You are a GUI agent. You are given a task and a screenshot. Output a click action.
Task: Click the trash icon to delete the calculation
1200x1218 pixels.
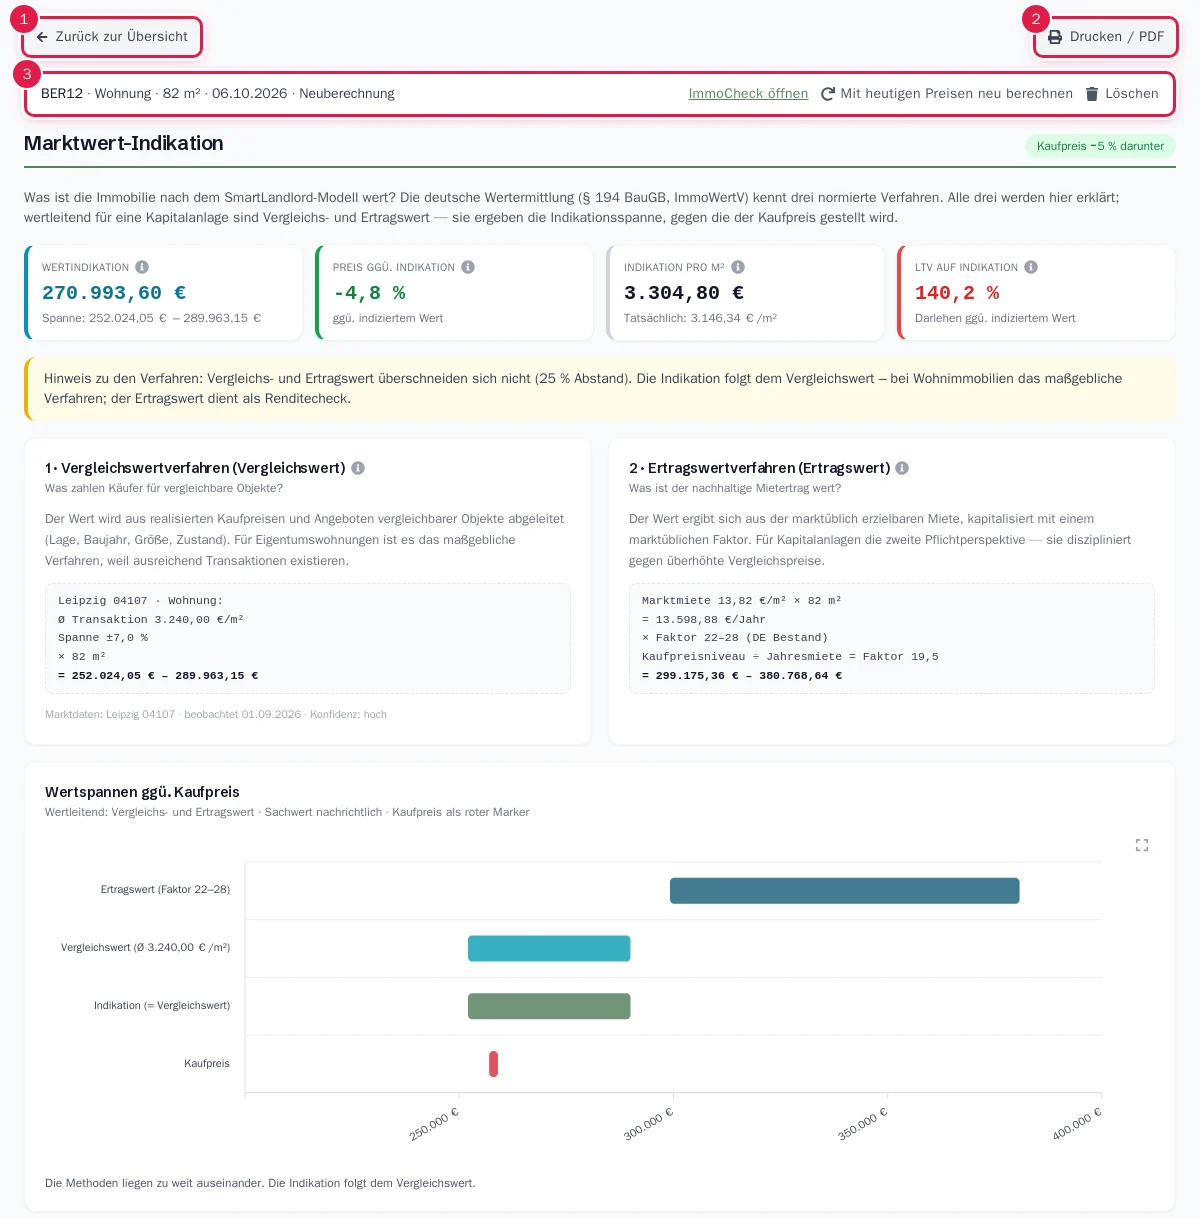[x=1092, y=94]
